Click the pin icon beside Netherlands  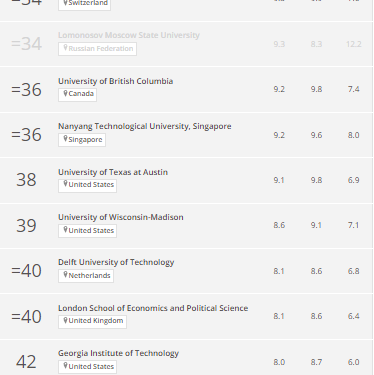[65, 275]
